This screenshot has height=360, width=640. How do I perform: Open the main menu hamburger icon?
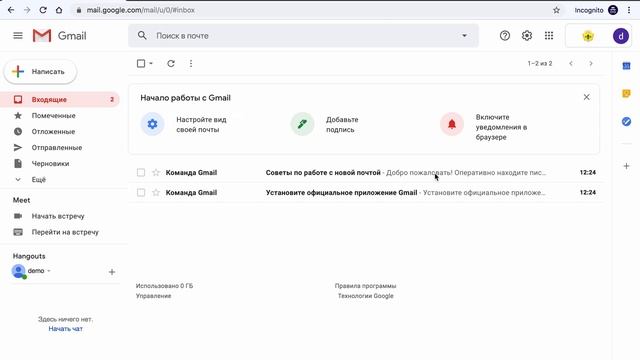(x=18, y=36)
